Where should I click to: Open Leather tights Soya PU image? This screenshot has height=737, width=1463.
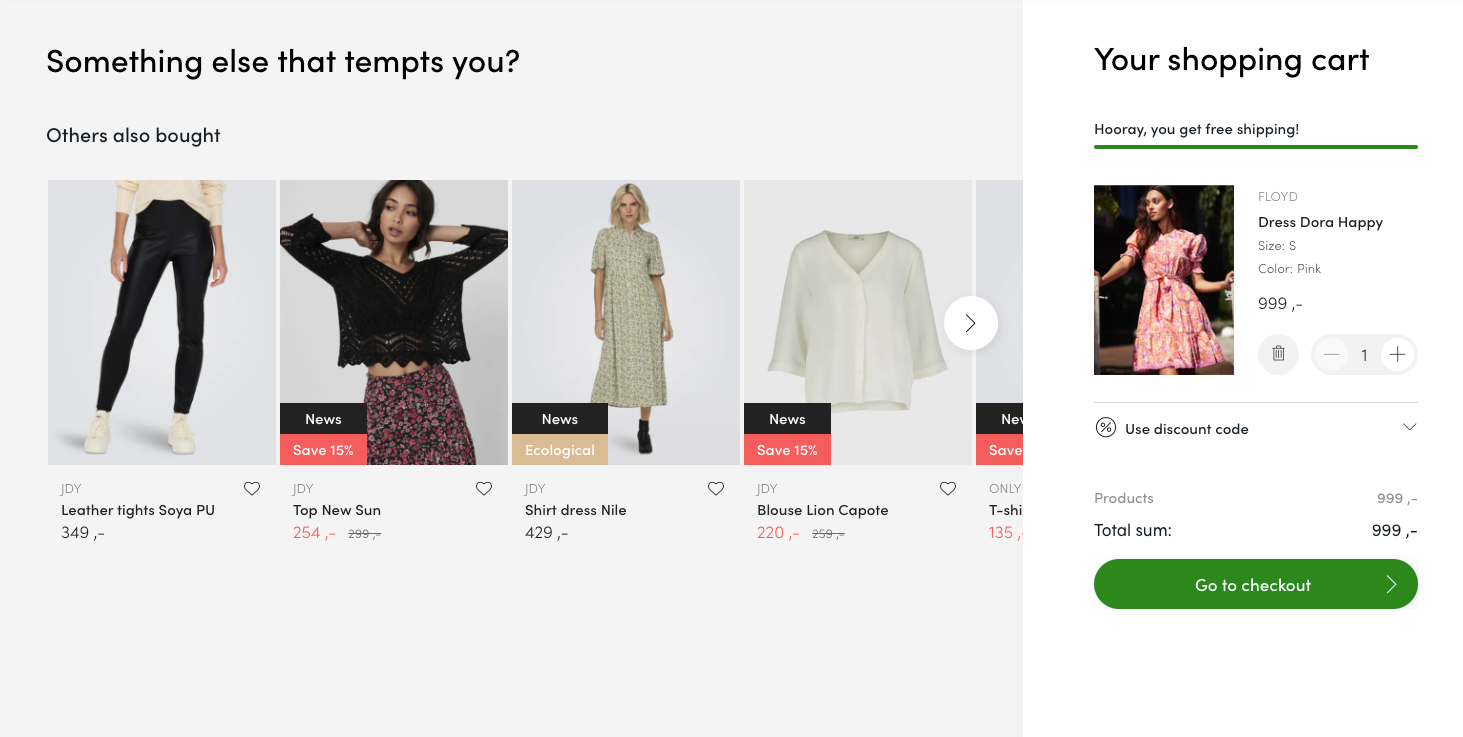pyautogui.click(x=162, y=322)
